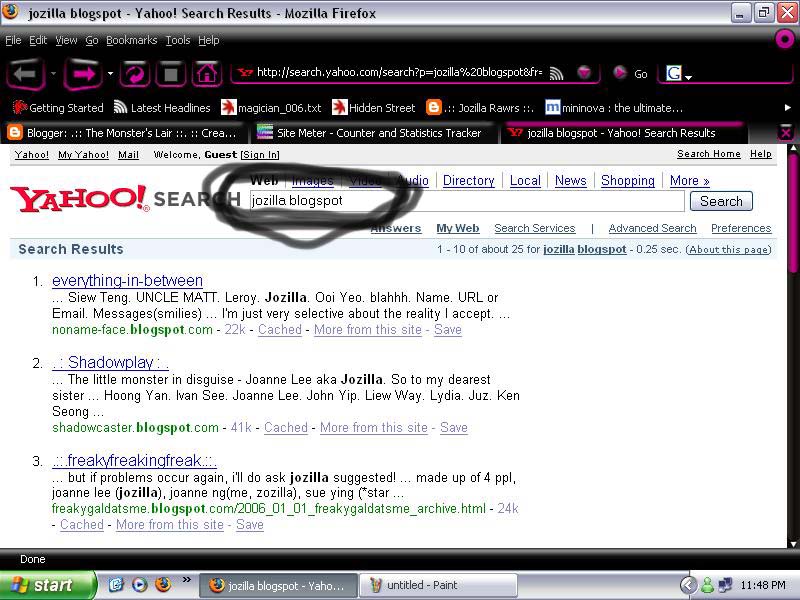Open the Forward history dropdown arrow
This screenshot has width=800, height=600.
[110, 73]
